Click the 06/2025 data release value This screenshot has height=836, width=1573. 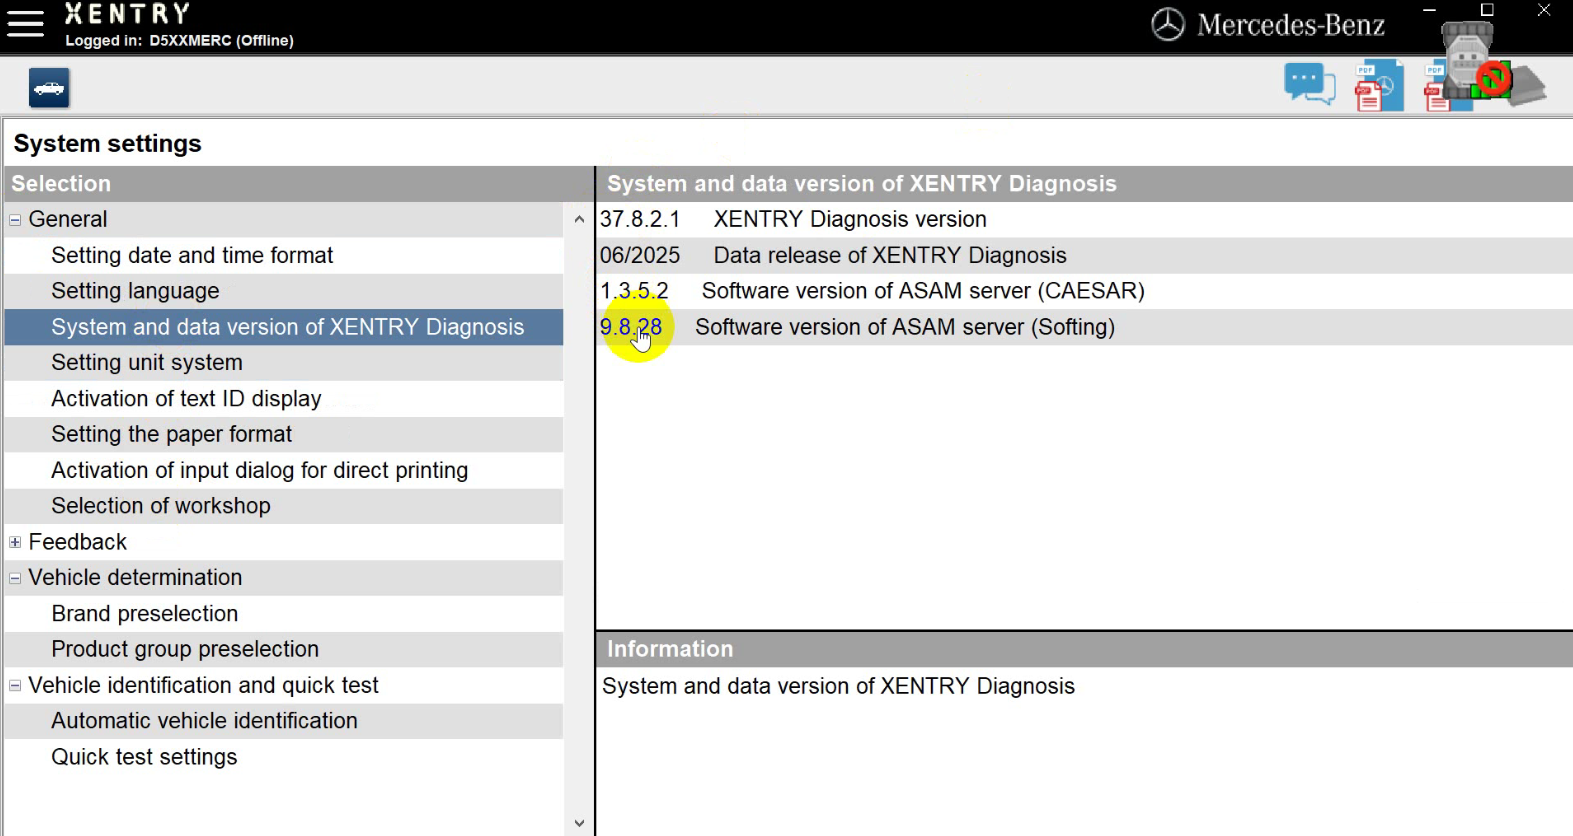click(640, 255)
